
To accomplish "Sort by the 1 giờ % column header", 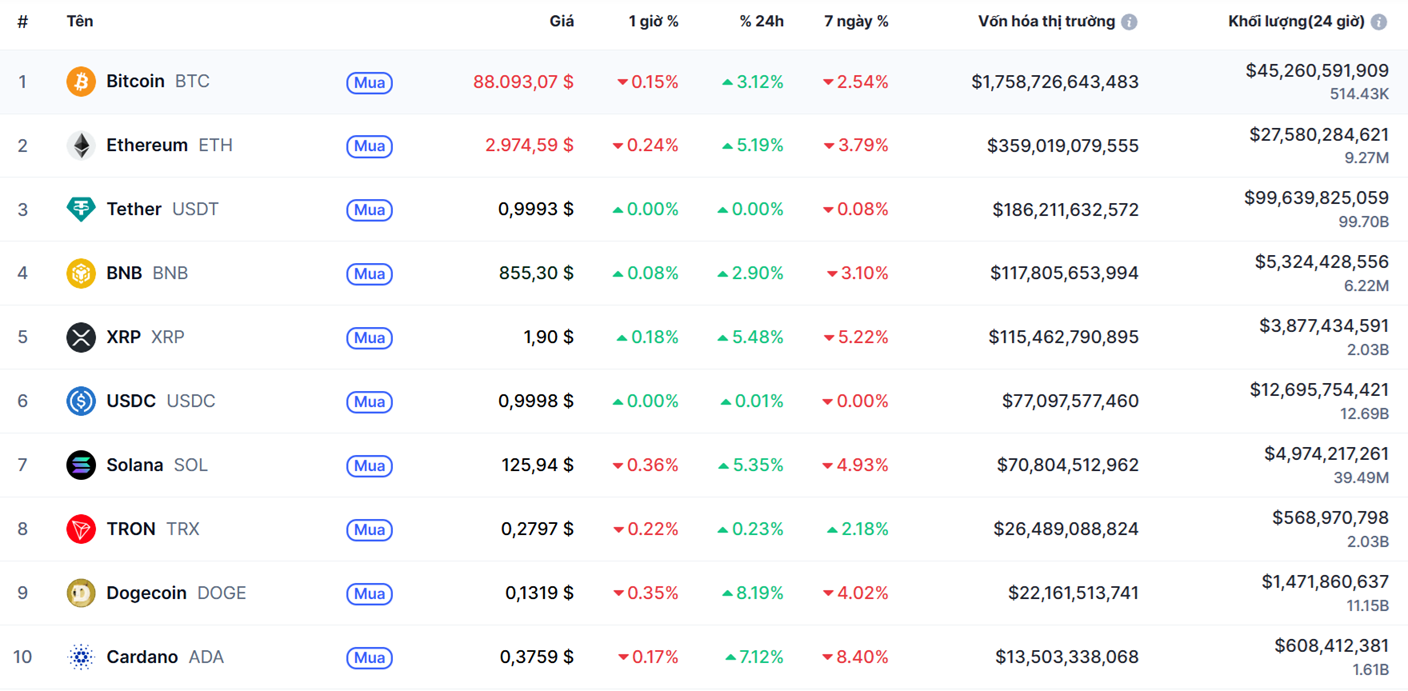I will (653, 21).
